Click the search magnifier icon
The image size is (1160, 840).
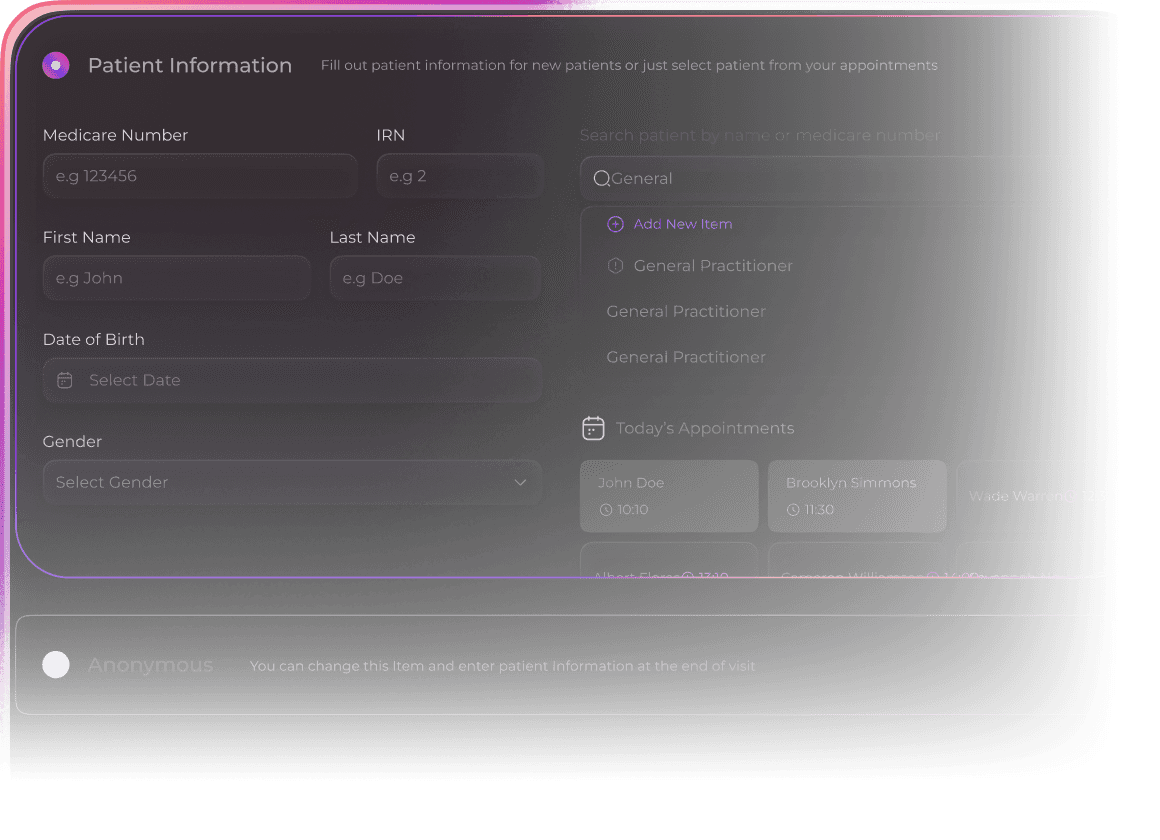(x=601, y=178)
